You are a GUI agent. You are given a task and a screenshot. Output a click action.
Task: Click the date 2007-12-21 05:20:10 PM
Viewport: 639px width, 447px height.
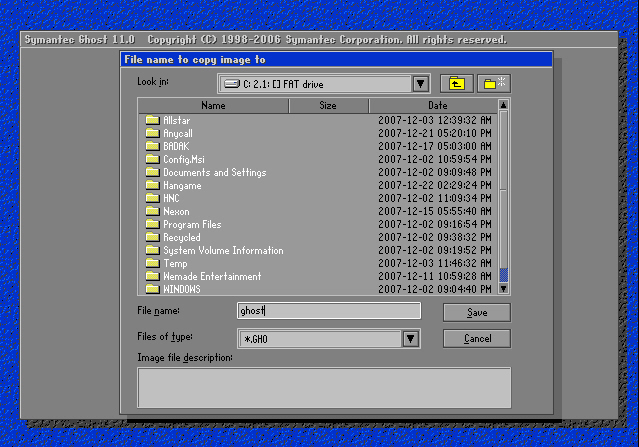pos(435,133)
